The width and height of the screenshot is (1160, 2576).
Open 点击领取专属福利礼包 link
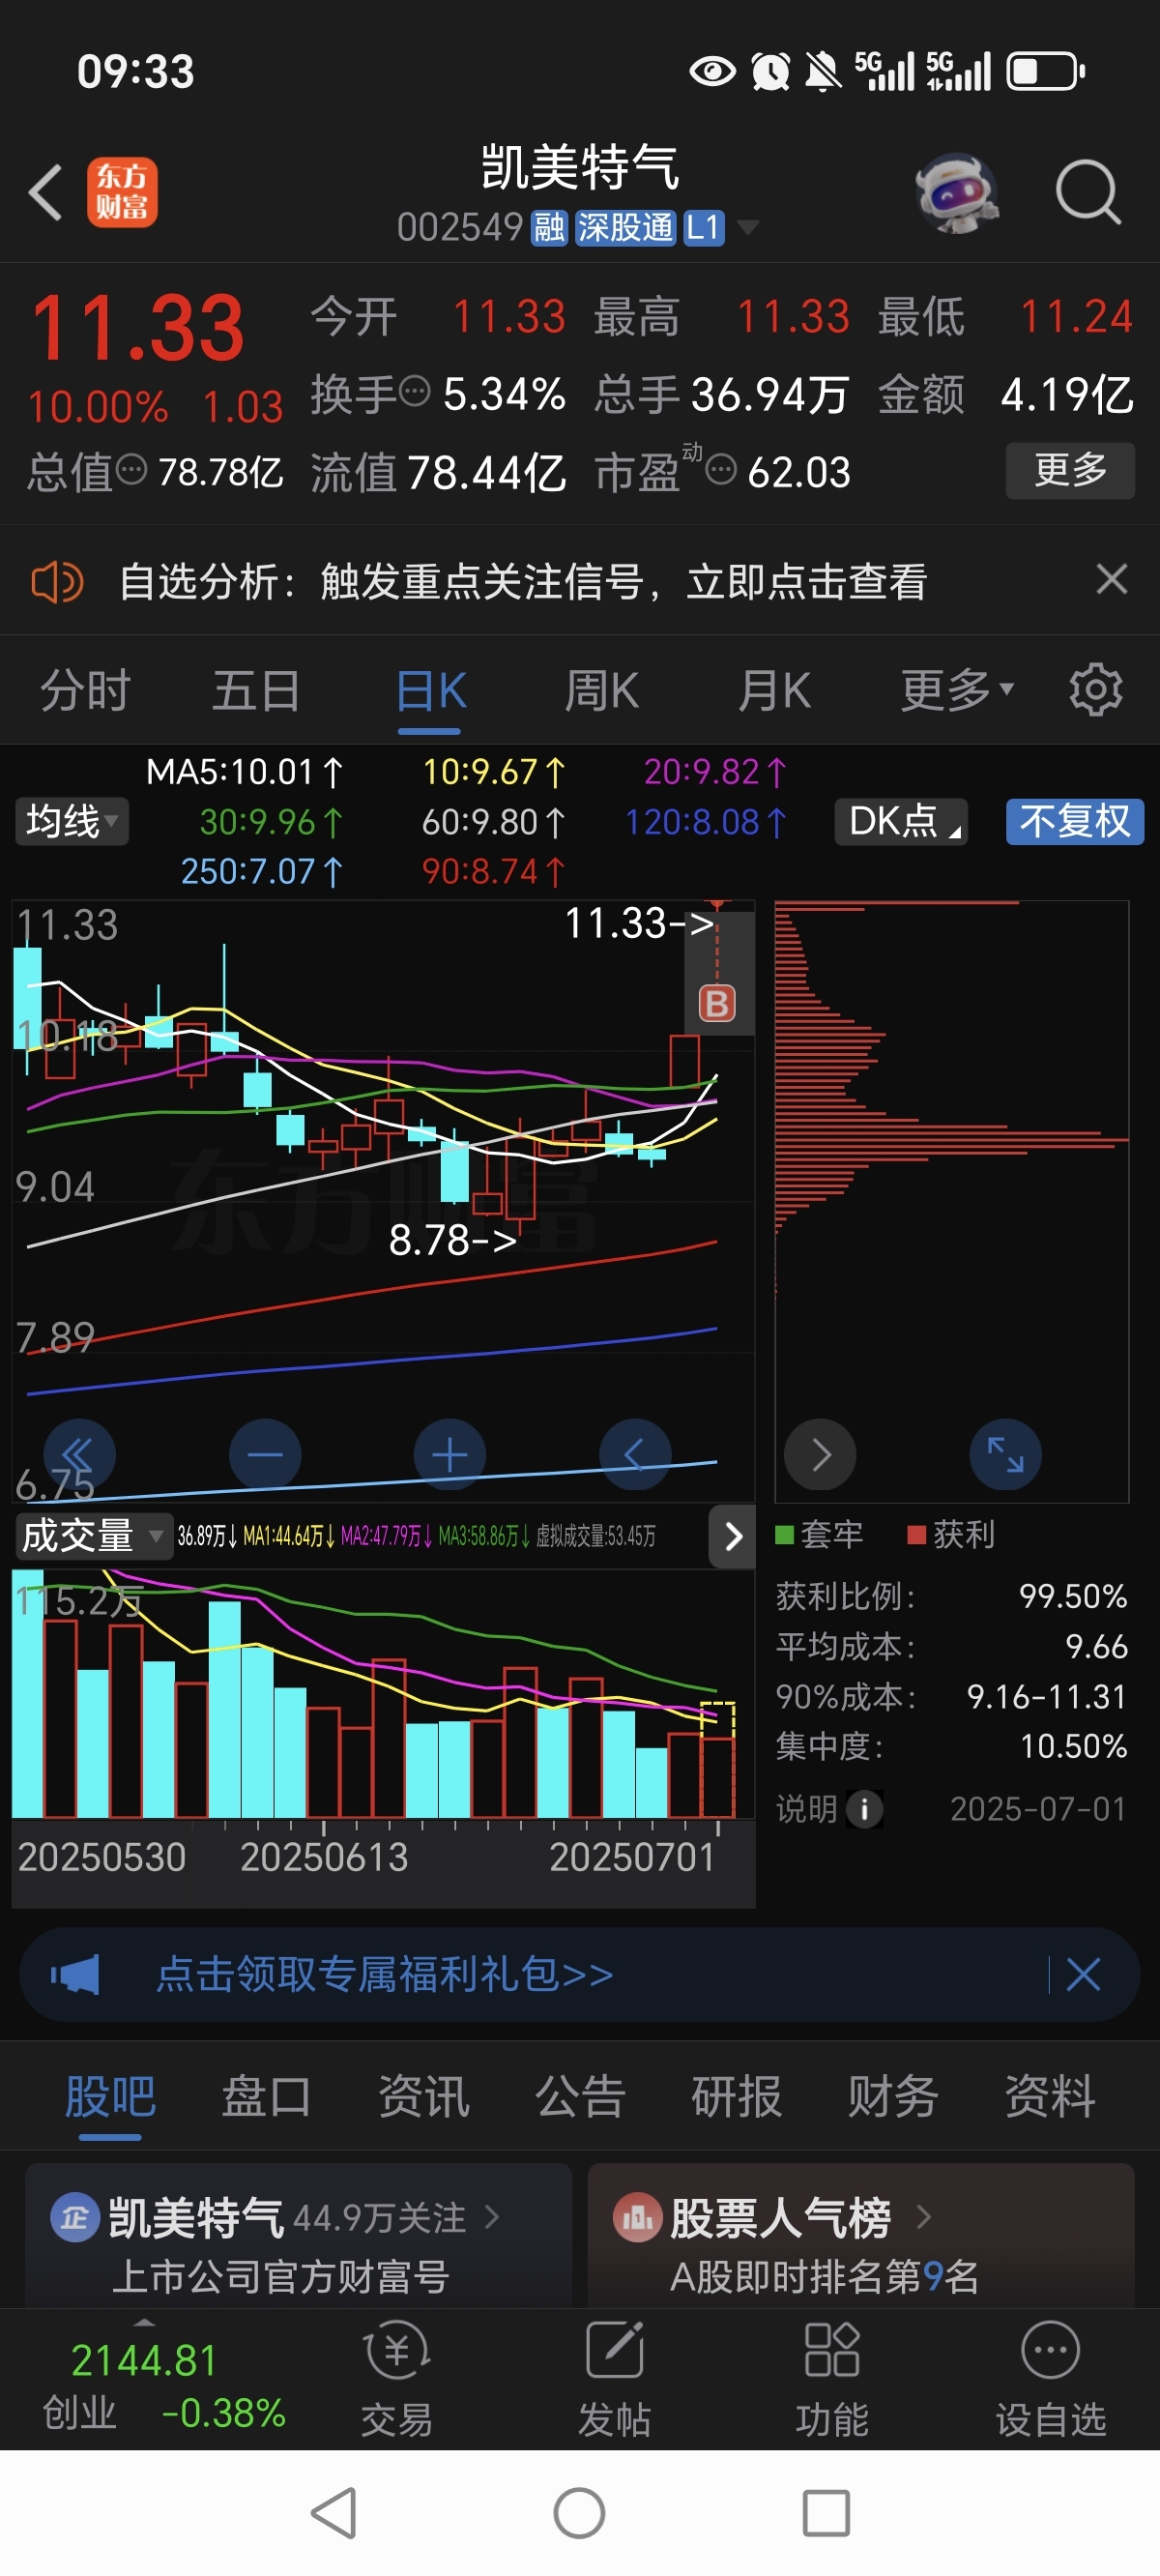[x=385, y=1974]
